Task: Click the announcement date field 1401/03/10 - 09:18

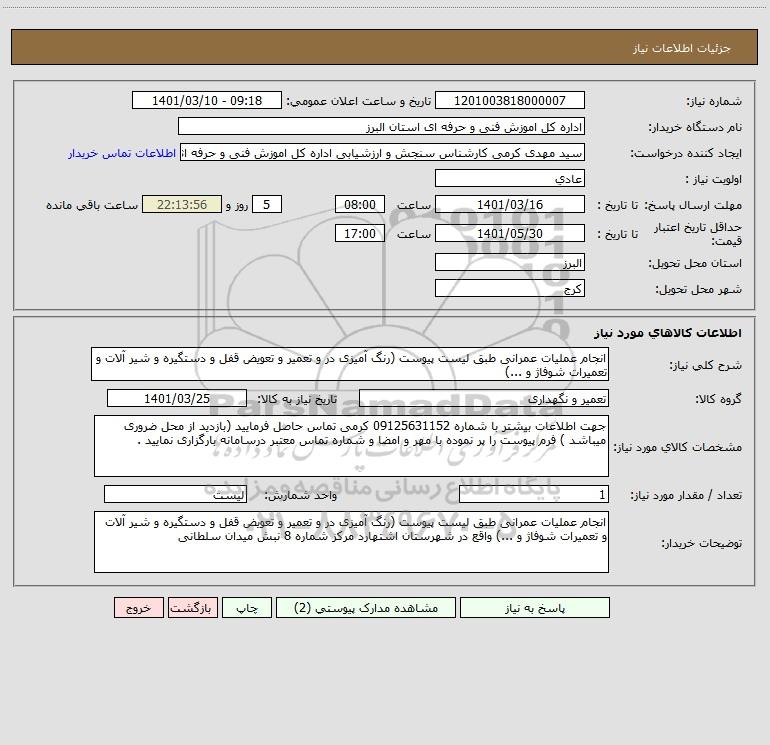Action: pos(207,100)
